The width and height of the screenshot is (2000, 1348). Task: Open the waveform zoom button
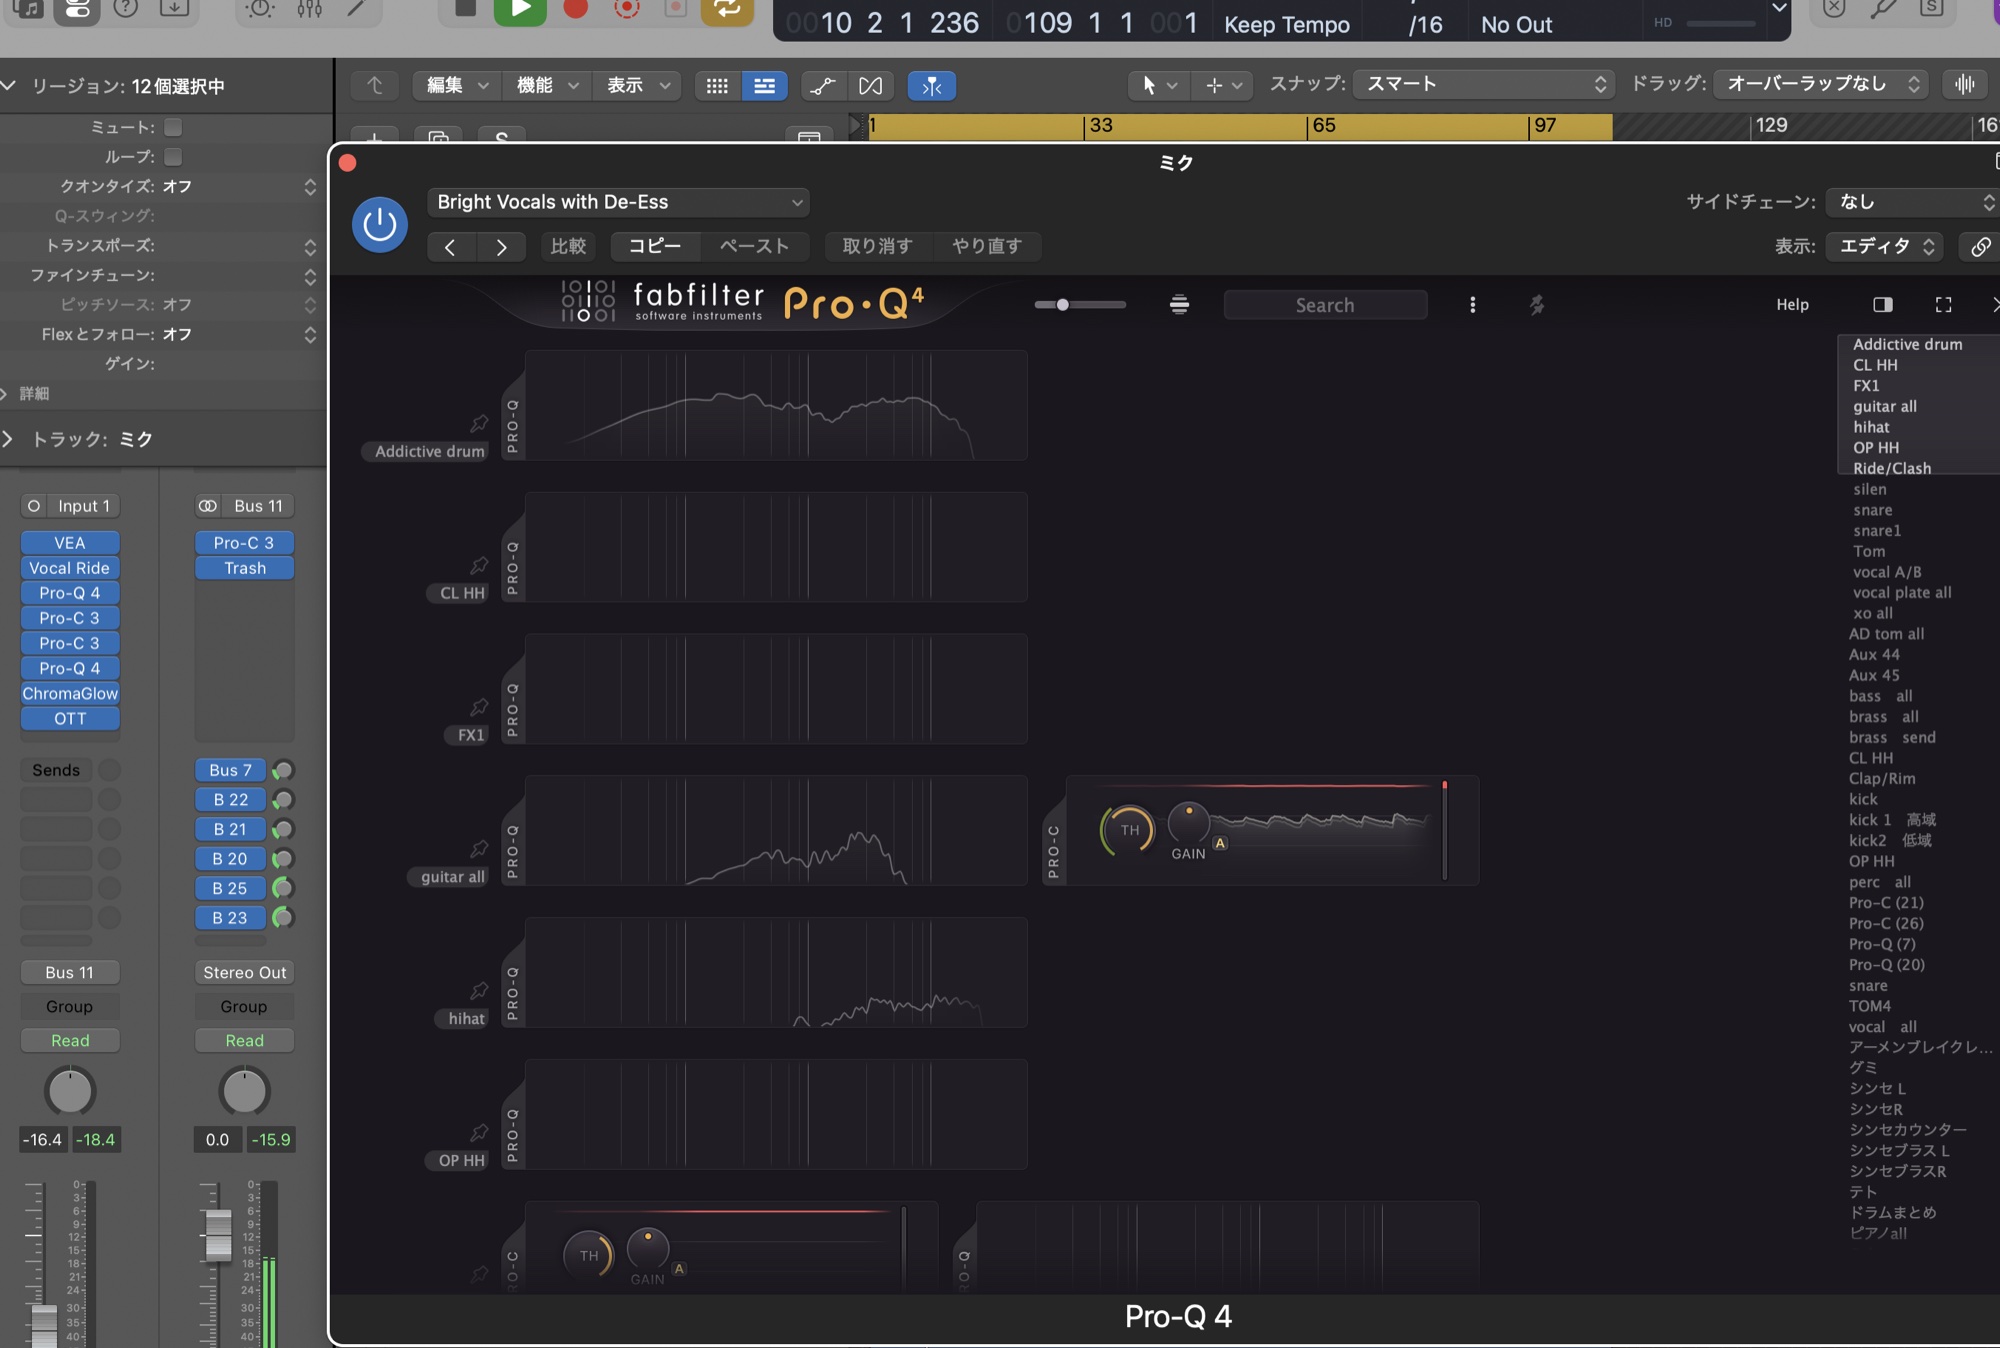pos(1965,85)
